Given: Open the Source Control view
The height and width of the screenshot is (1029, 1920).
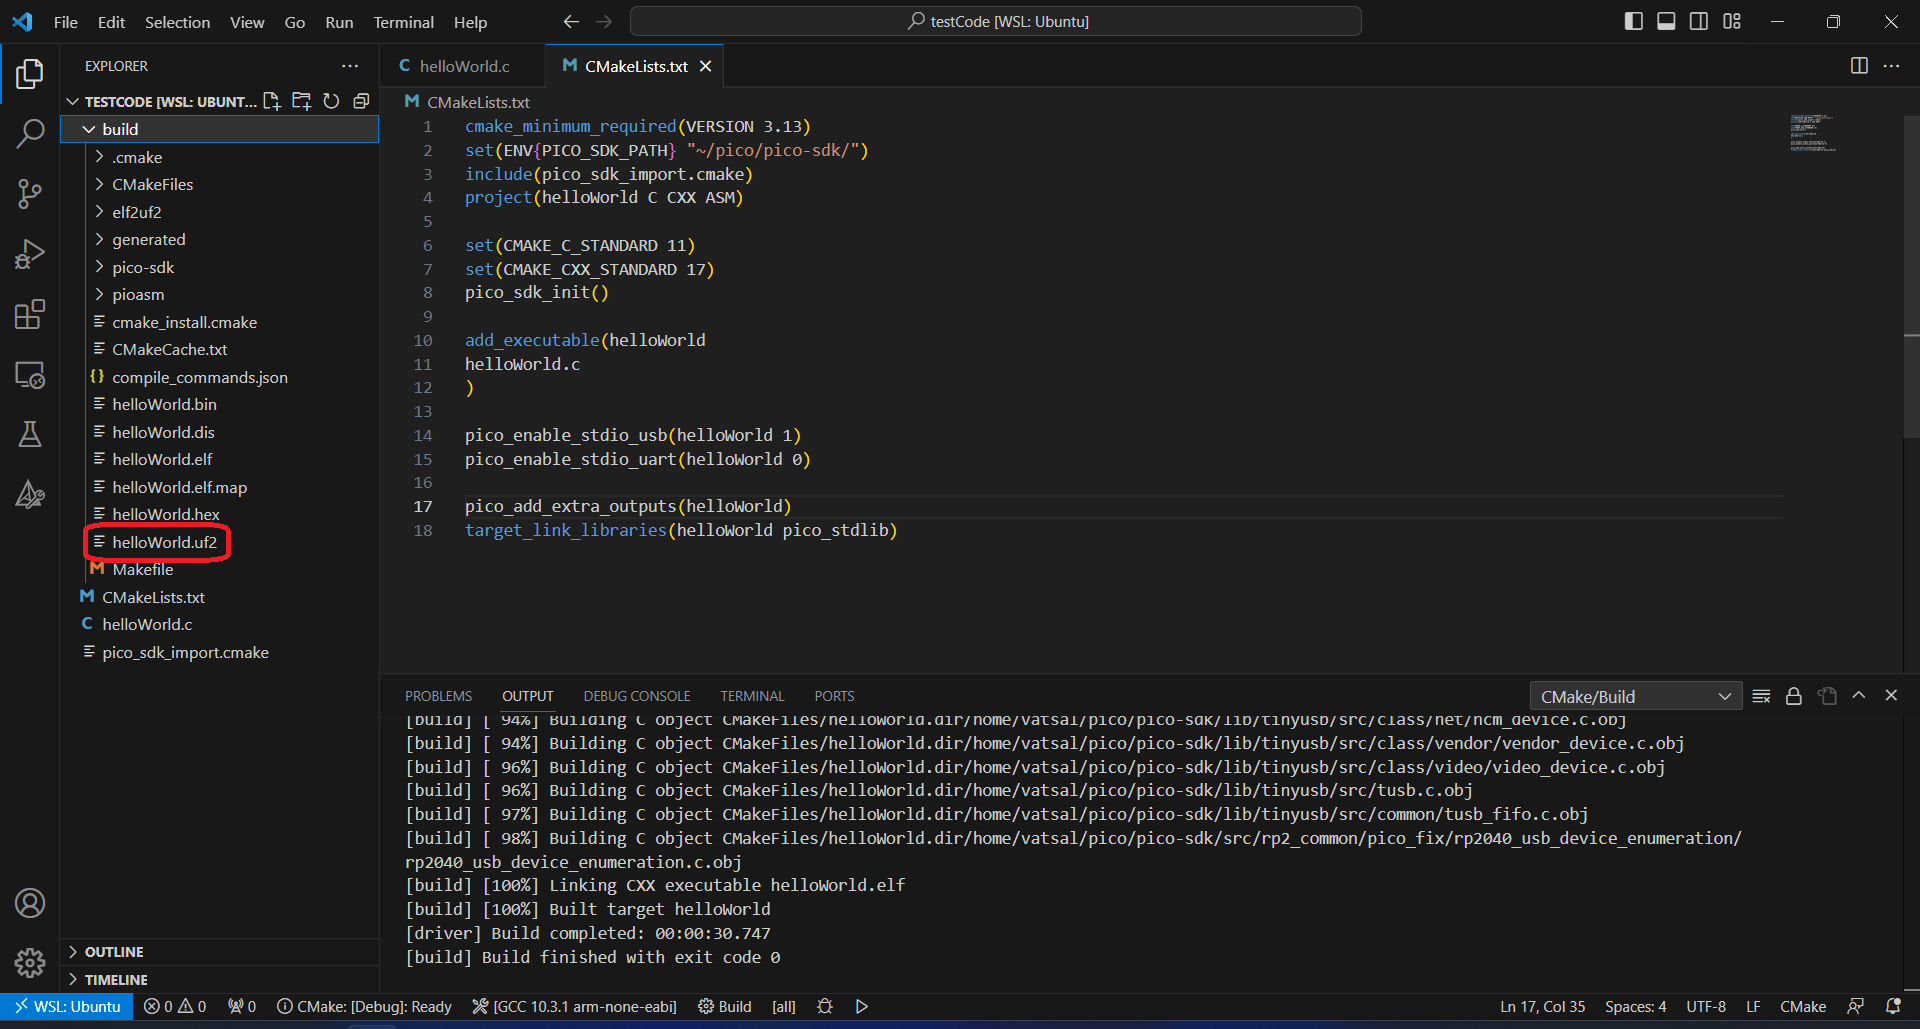Looking at the screenshot, I should pos(30,193).
